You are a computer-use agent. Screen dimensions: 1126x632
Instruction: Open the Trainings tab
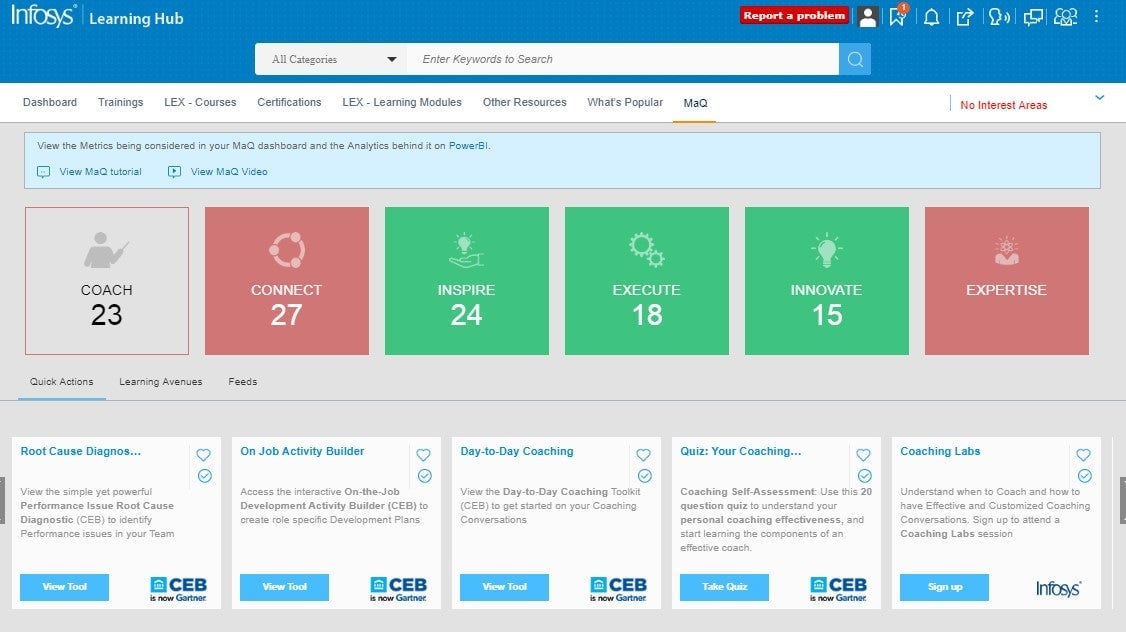coord(121,103)
